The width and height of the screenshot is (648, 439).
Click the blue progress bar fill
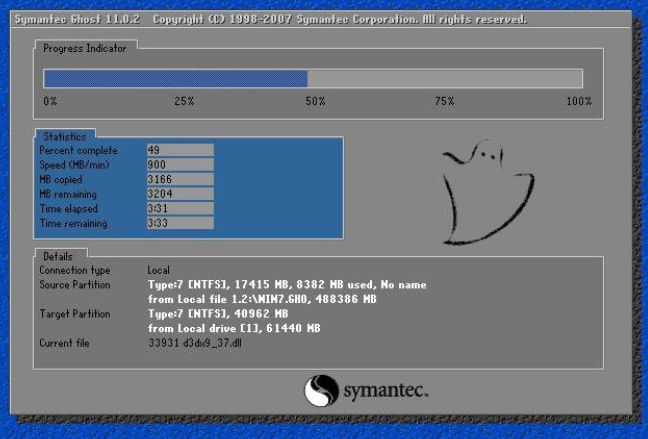tap(176, 79)
